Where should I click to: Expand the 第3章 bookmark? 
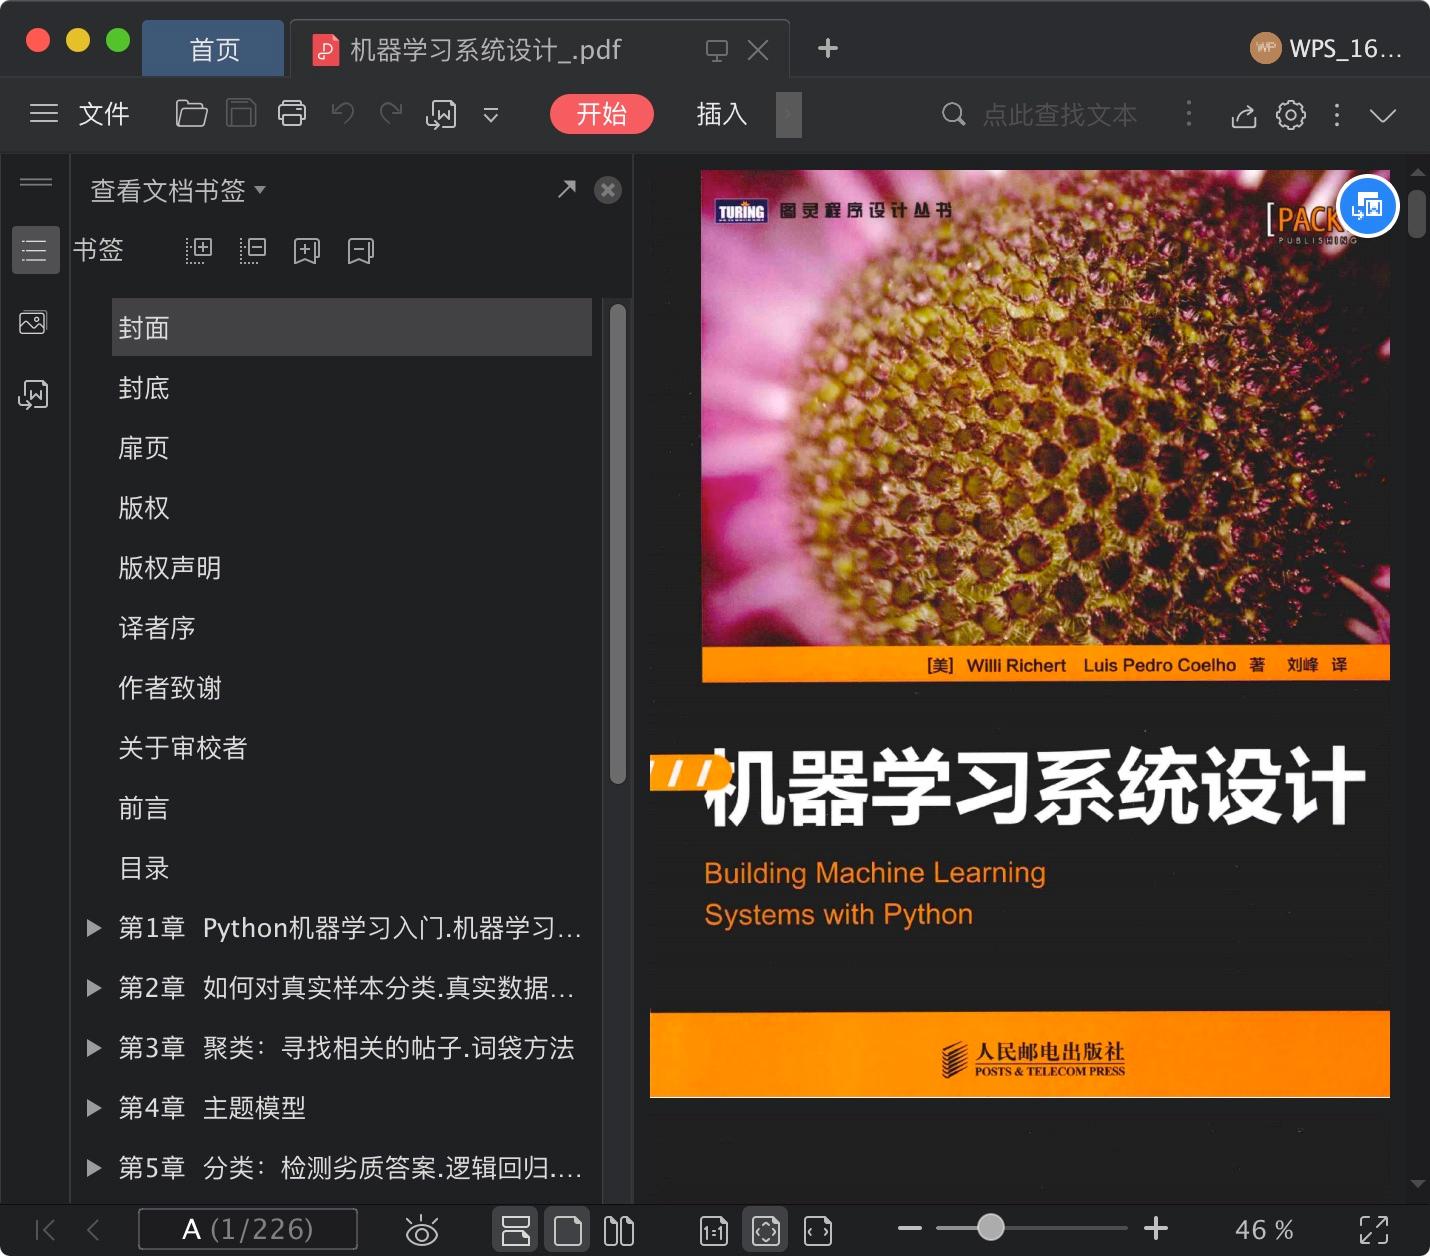click(x=94, y=1048)
